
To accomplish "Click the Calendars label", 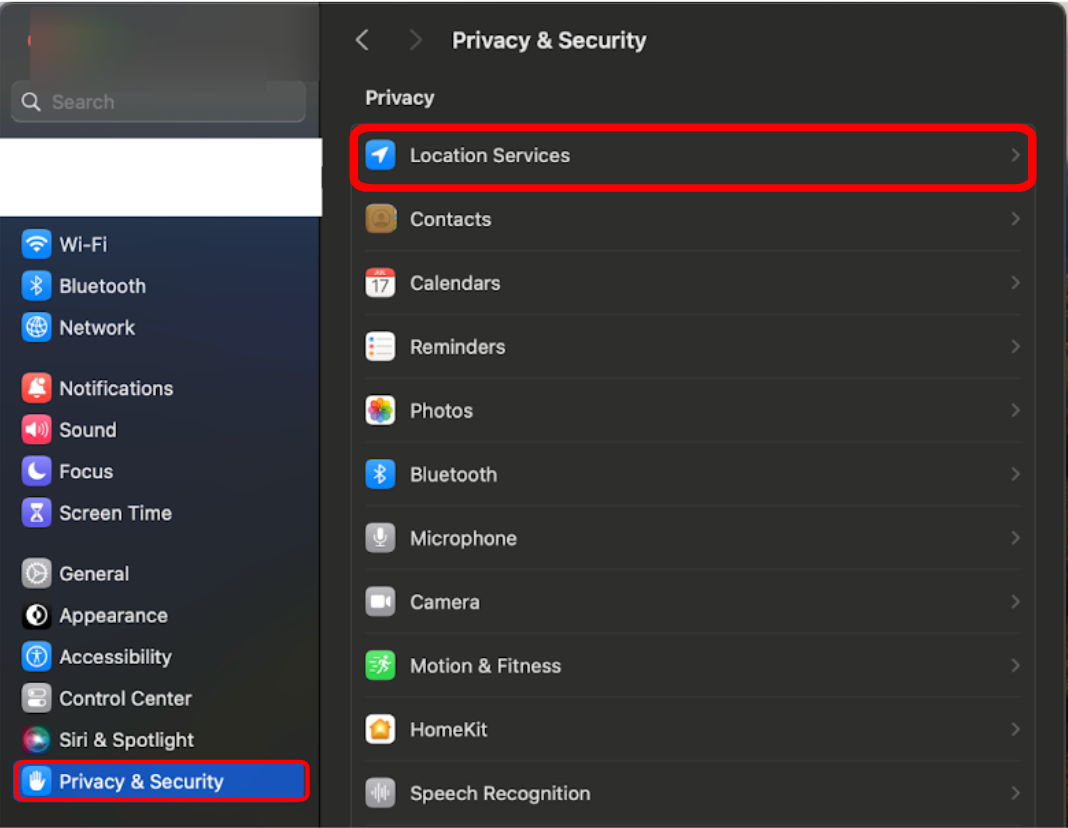I will (455, 283).
